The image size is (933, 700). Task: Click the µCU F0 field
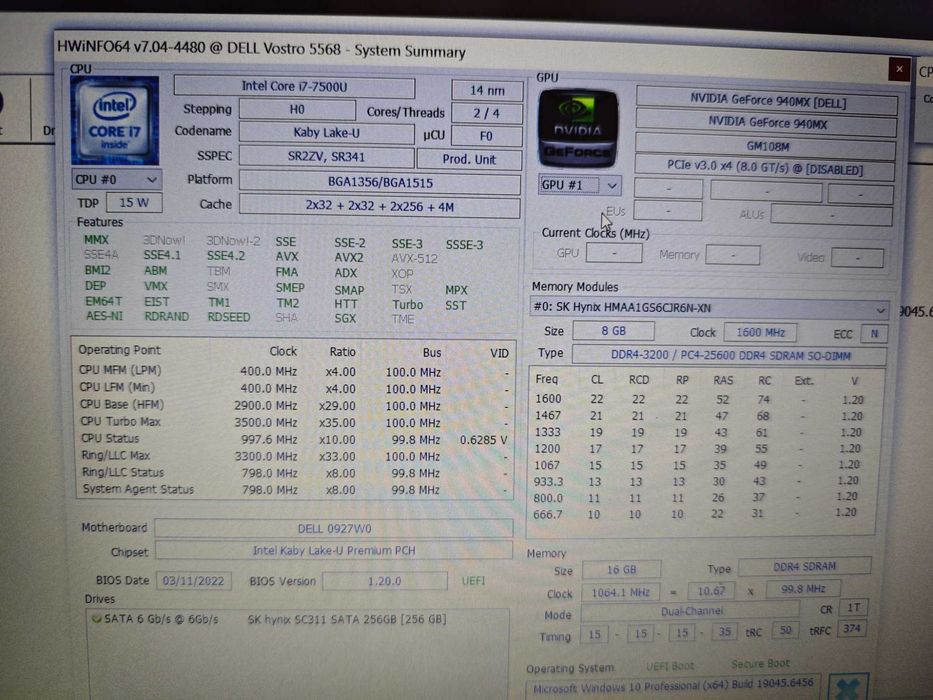tap(486, 136)
